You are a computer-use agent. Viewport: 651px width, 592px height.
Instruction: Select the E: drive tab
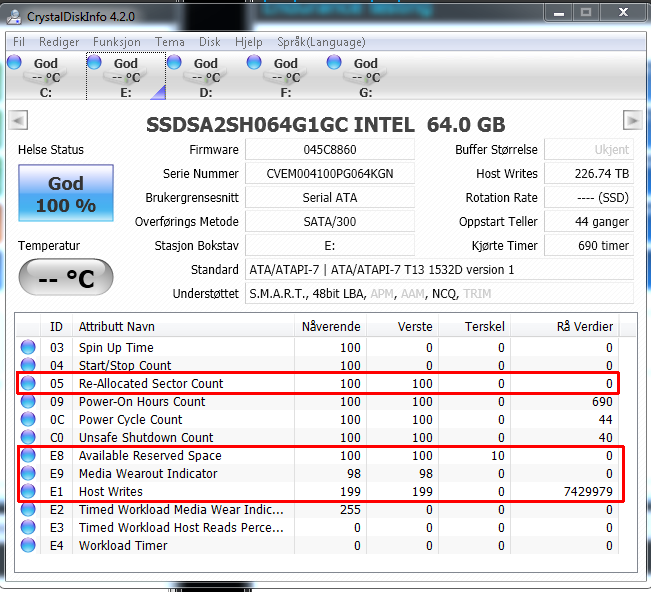[x=126, y=77]
